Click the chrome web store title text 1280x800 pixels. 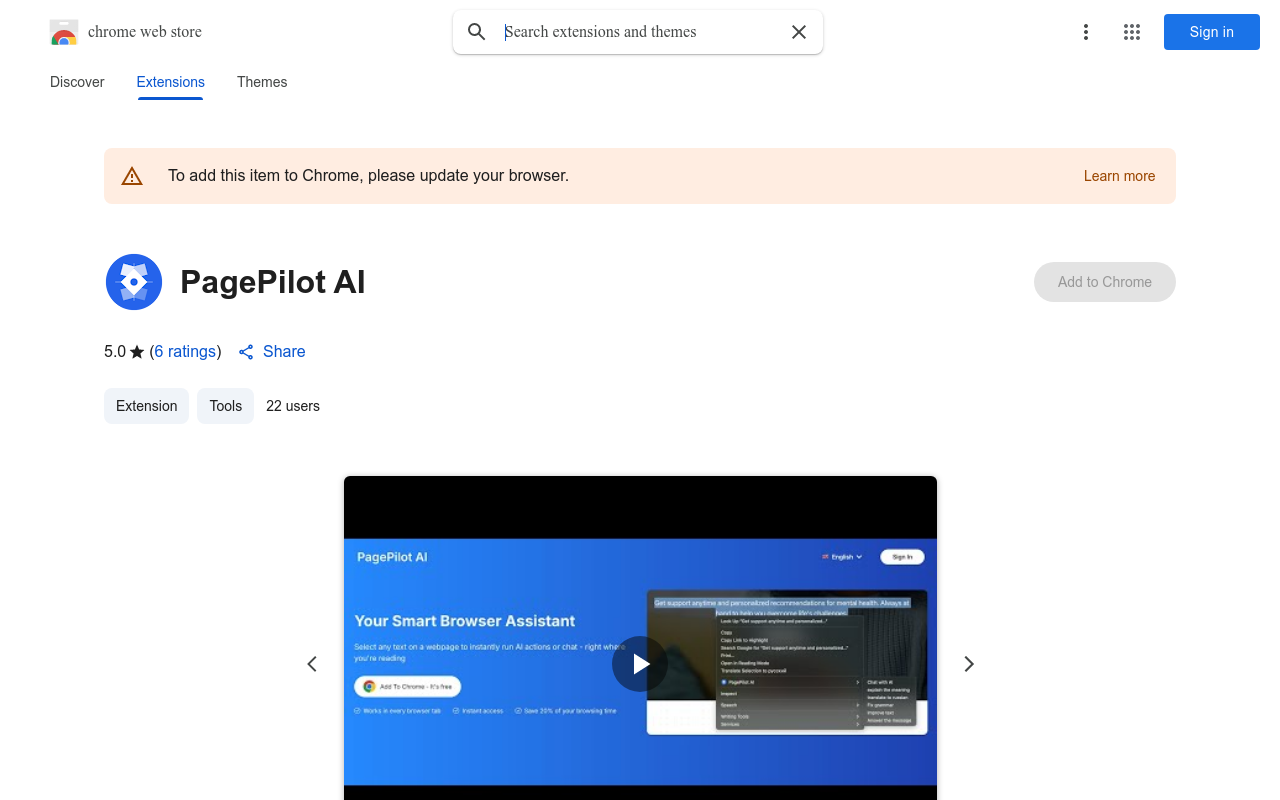(145, 32)
